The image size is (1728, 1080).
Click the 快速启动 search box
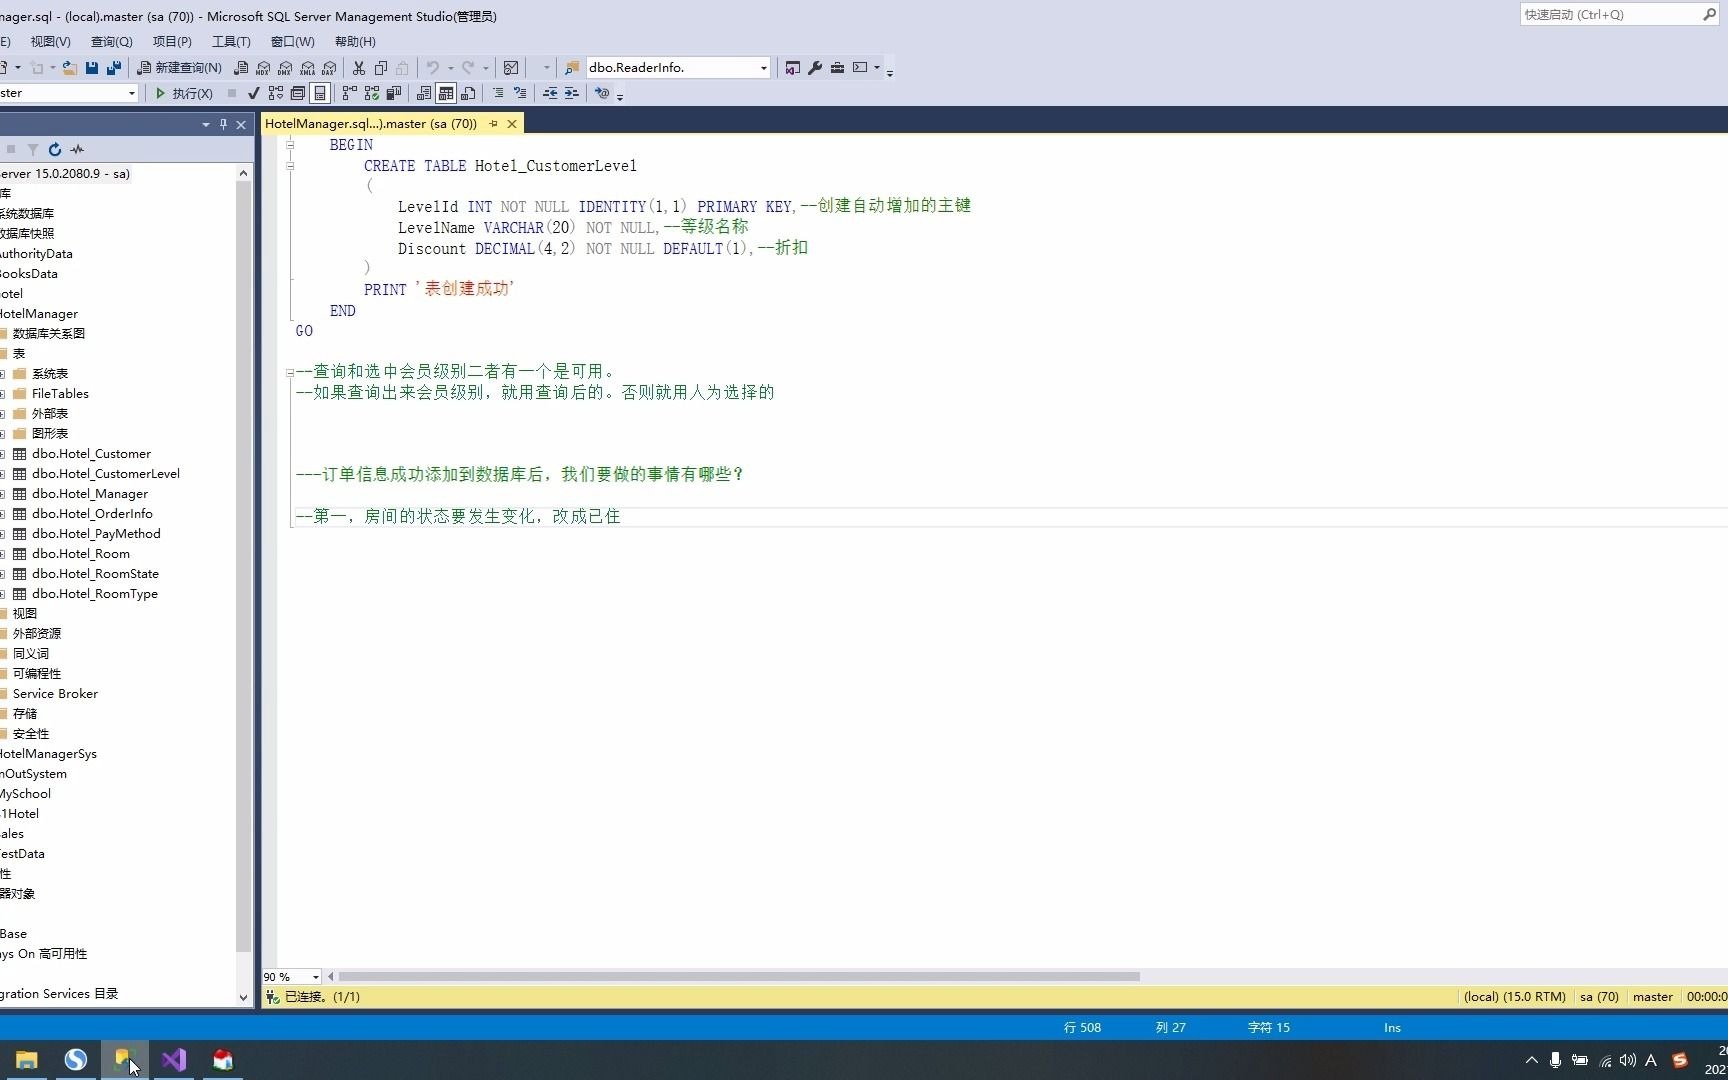(1610, 14)
